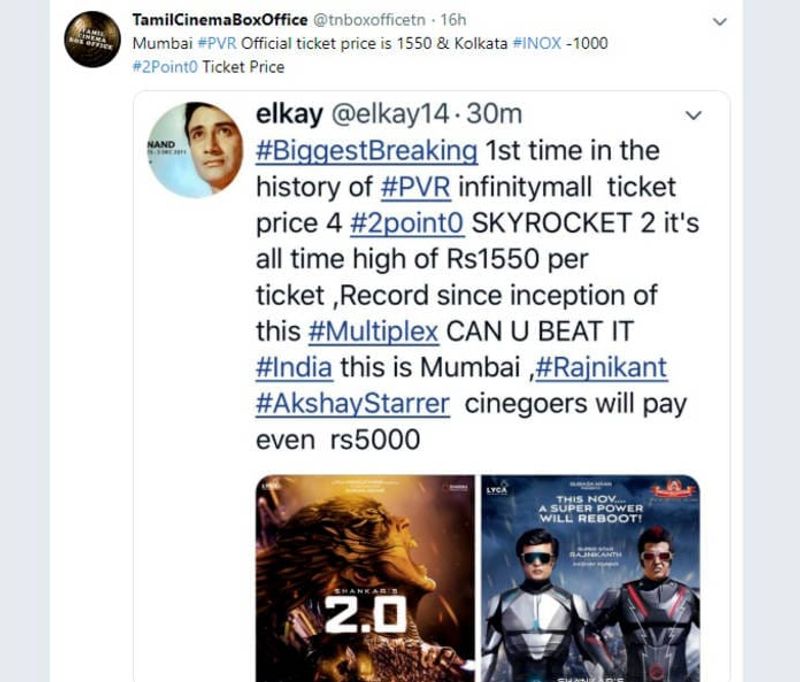Expand the elkay quoted tweet options chevron

click(x=693, y=115)
